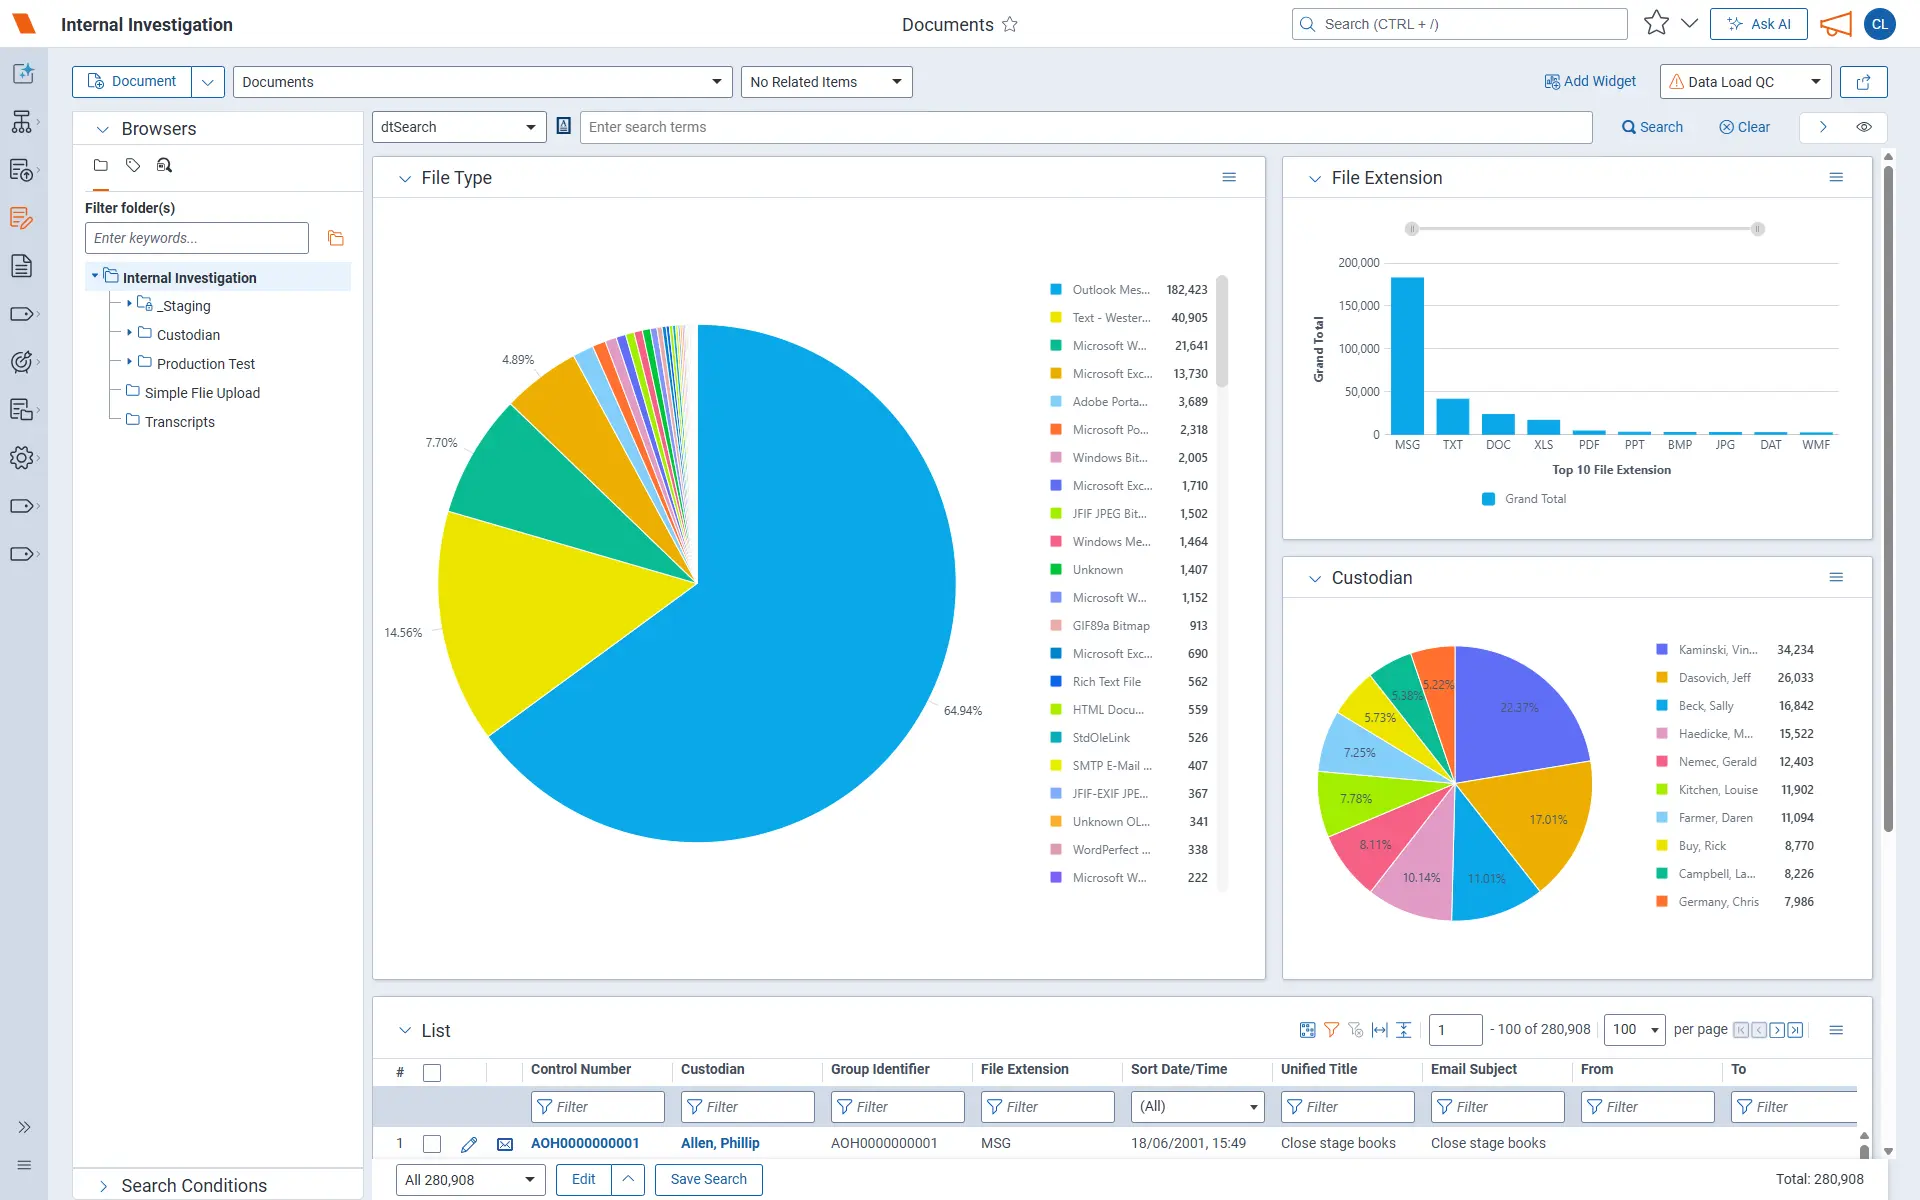Click the favorite star next to Documents title
This screenshot has width=1920, height=1200.
[x=1010, y=24]
